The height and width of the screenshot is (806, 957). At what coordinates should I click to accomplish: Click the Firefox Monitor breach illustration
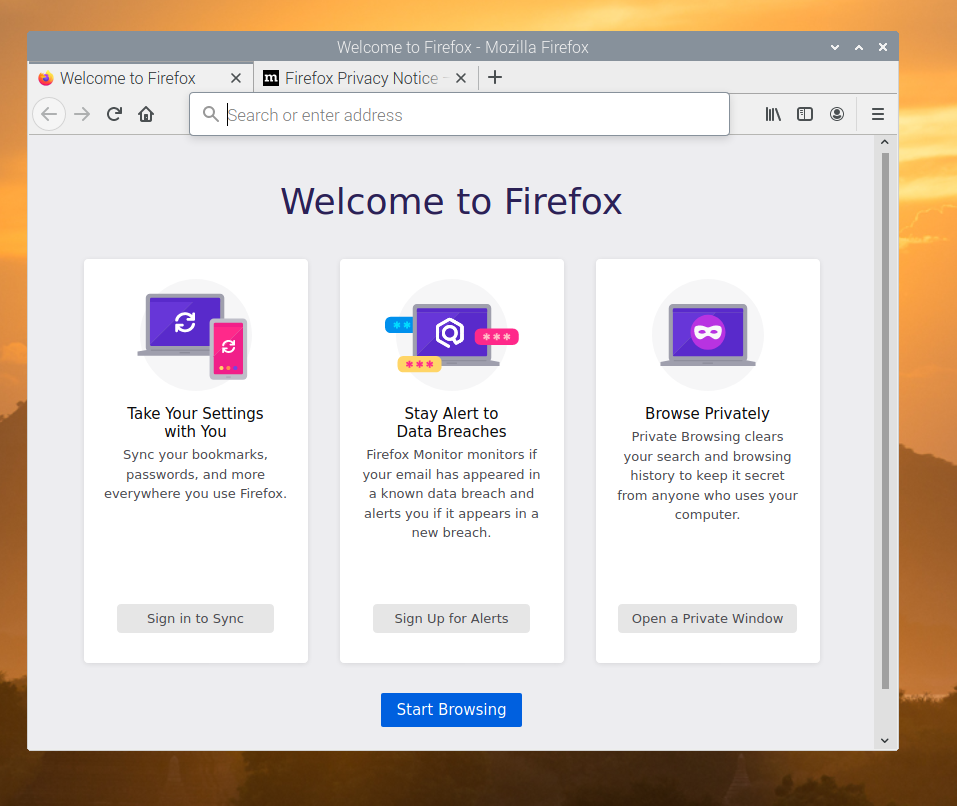(452, 335)
